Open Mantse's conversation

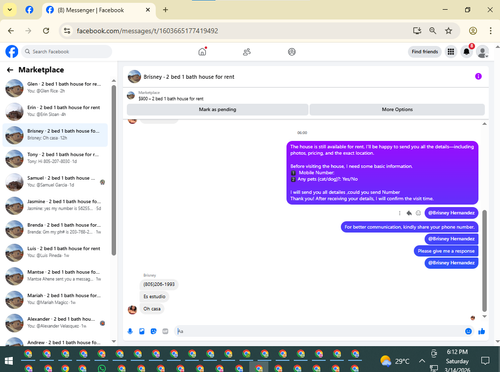tap(55, 276)
